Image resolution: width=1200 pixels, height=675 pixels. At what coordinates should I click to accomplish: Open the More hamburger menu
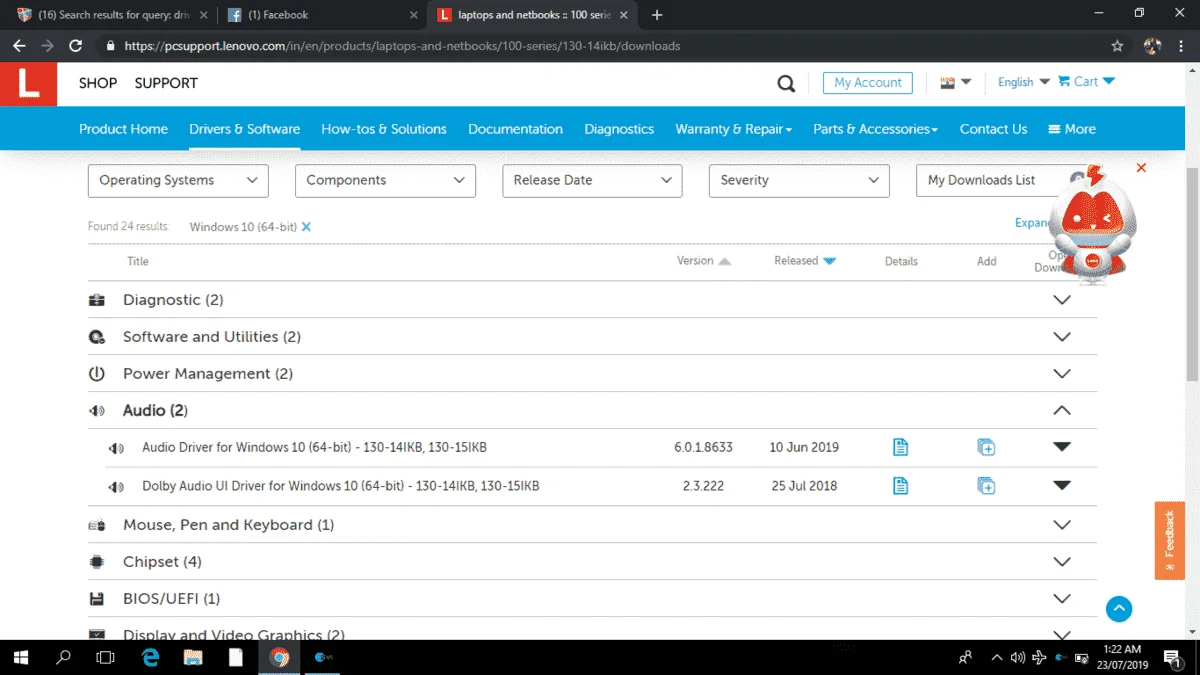point(1072,129)
